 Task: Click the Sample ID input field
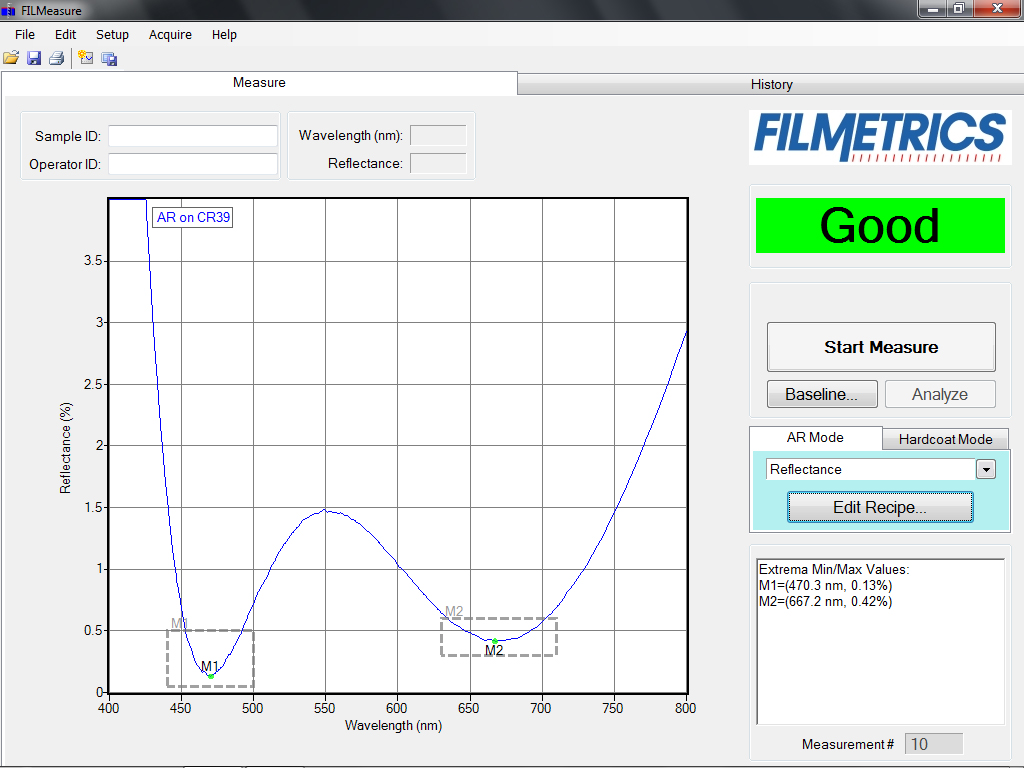(193, 136)
